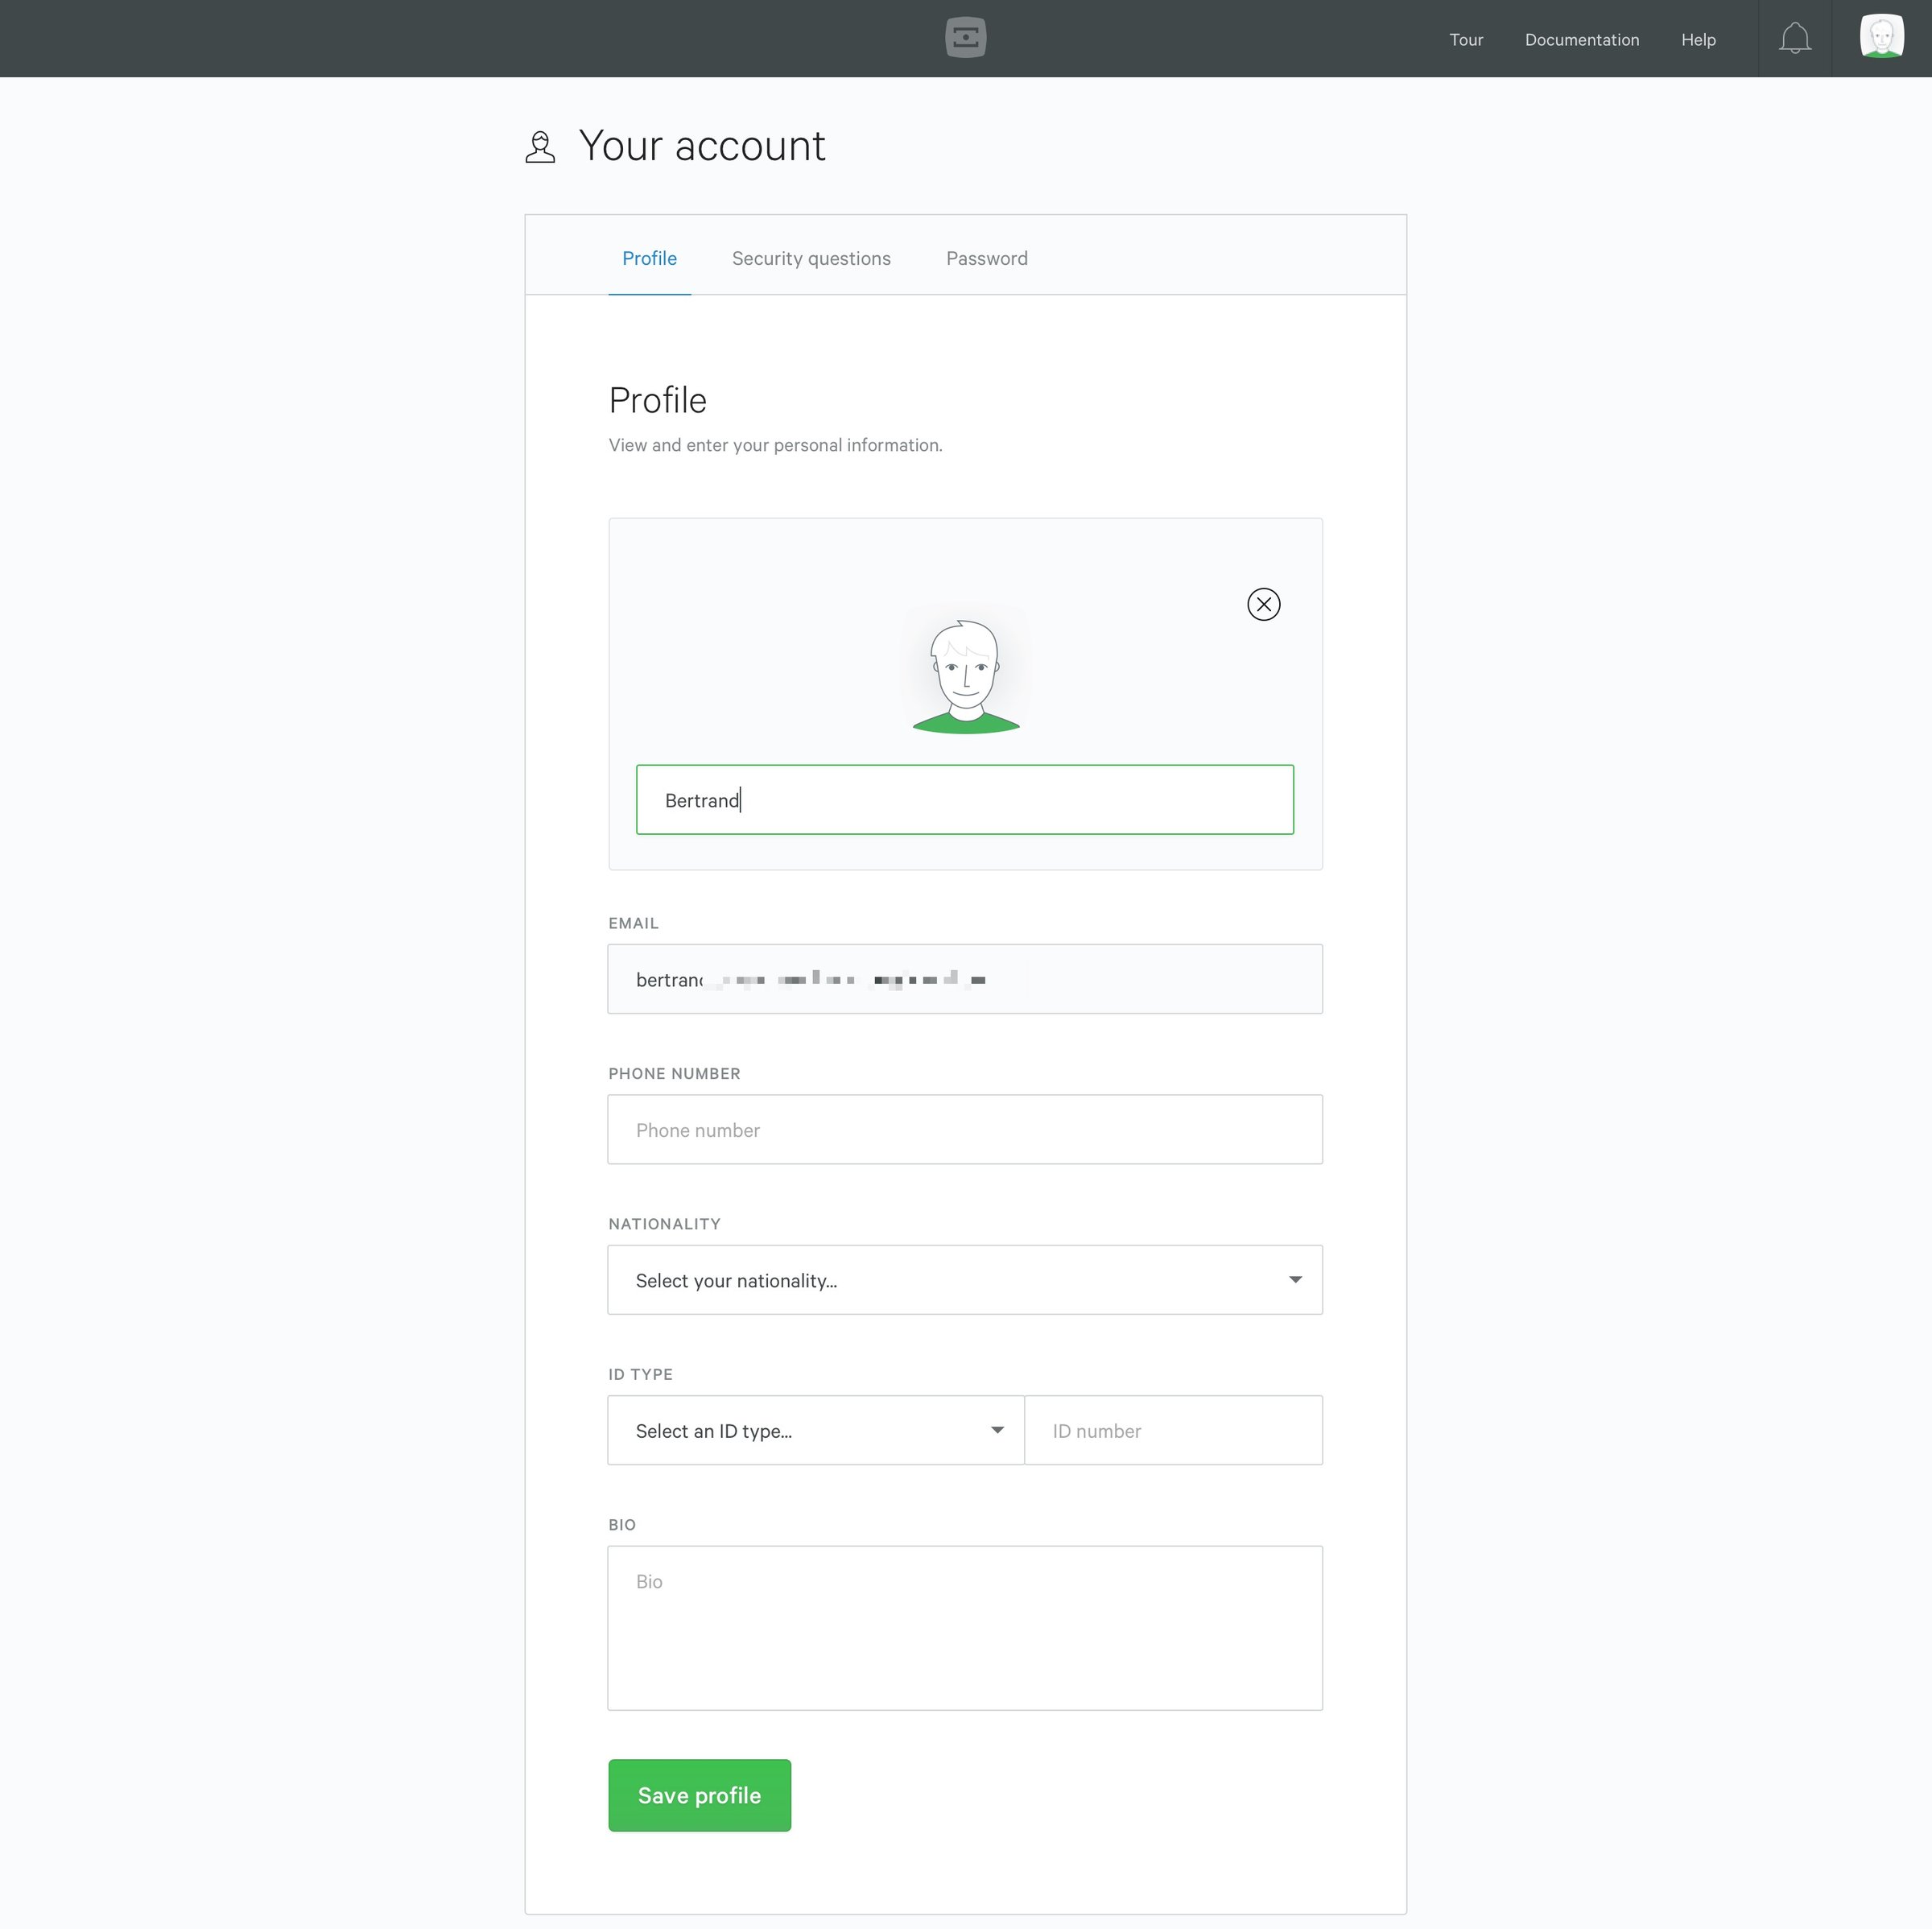1932x1929 pixels.
Task: Switch to the Security questions tab
Action: 811,258
